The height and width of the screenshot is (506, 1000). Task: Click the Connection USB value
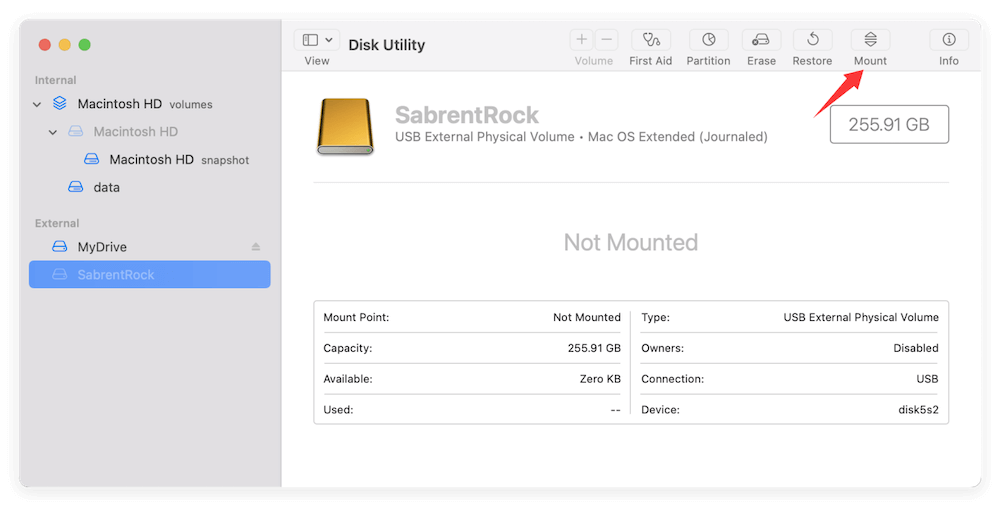(x=927, y=379)
